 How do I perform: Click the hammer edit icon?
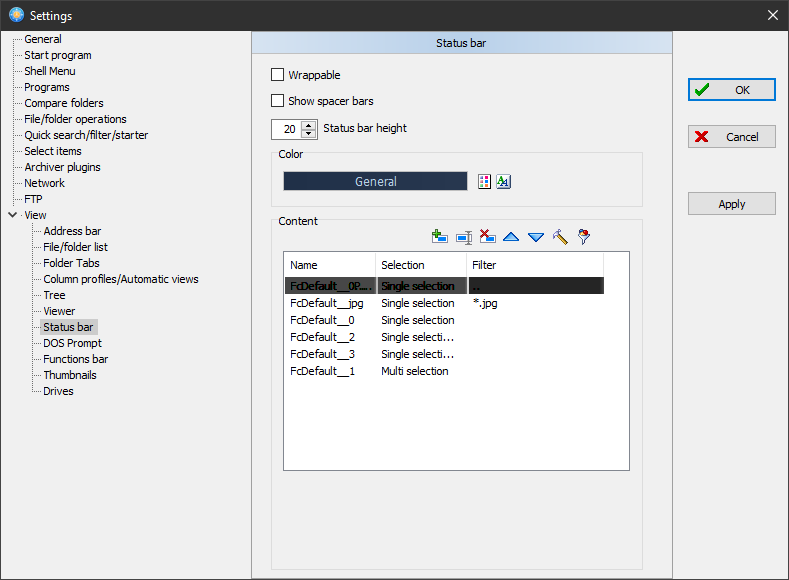[560, 237]
